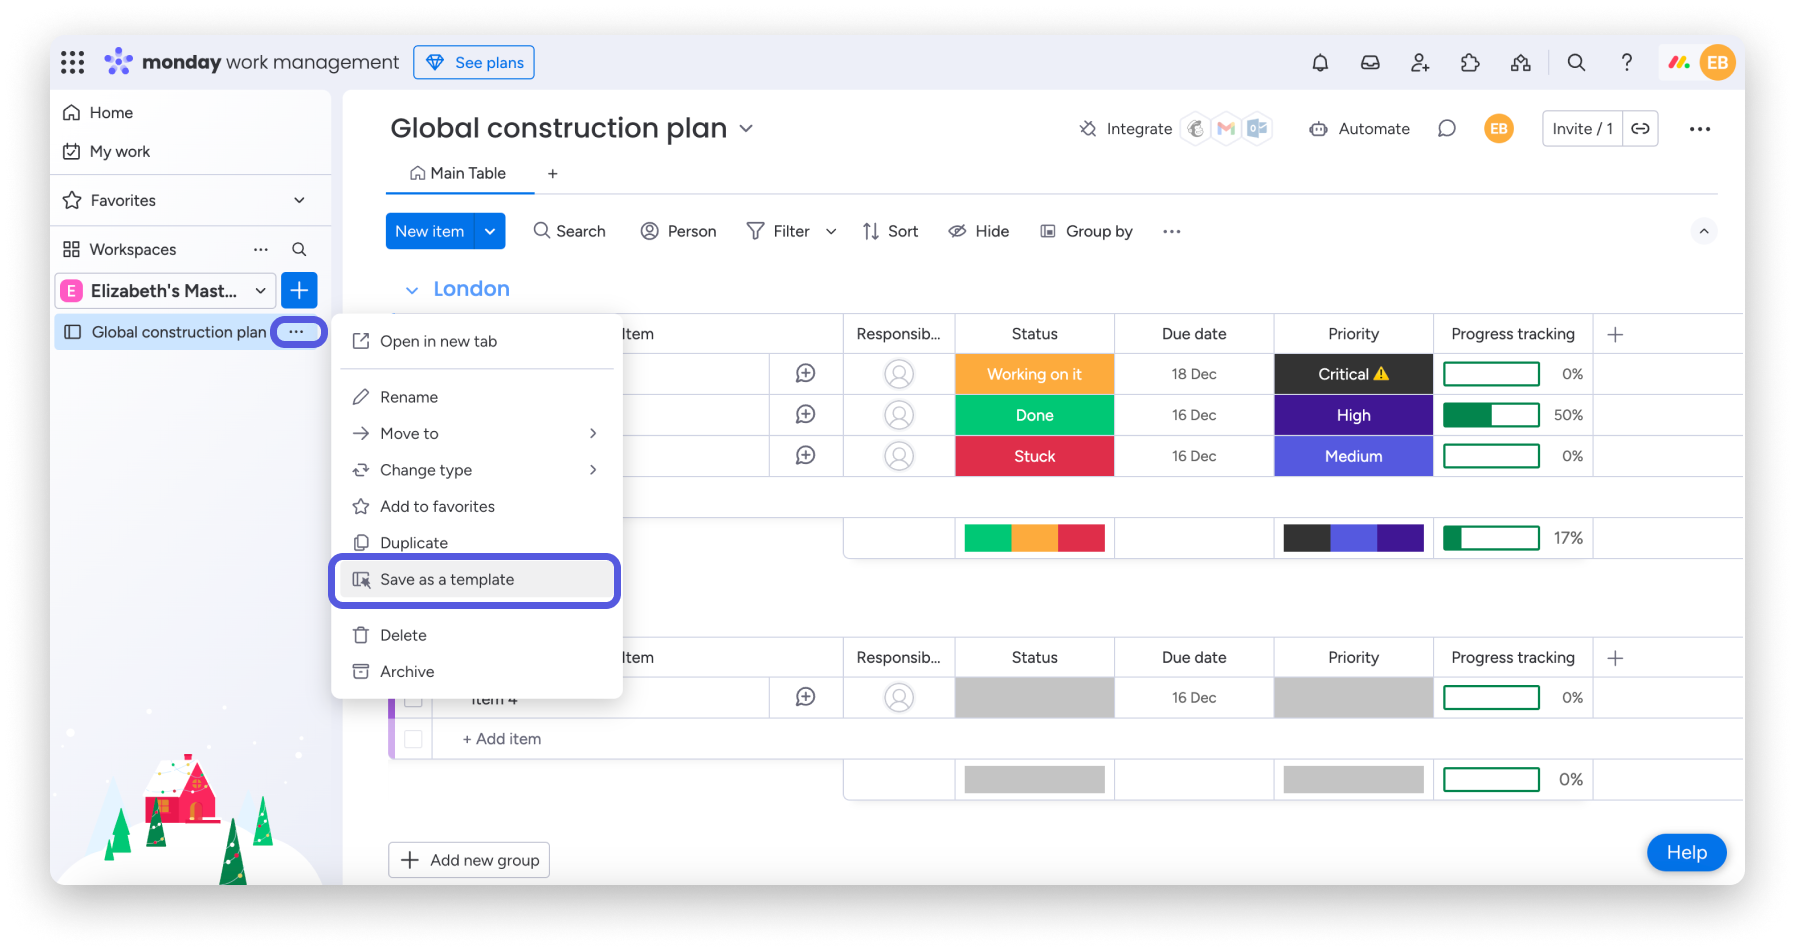
Task: Click the 50% progress tracking bar
Action: coord(1491,415)
